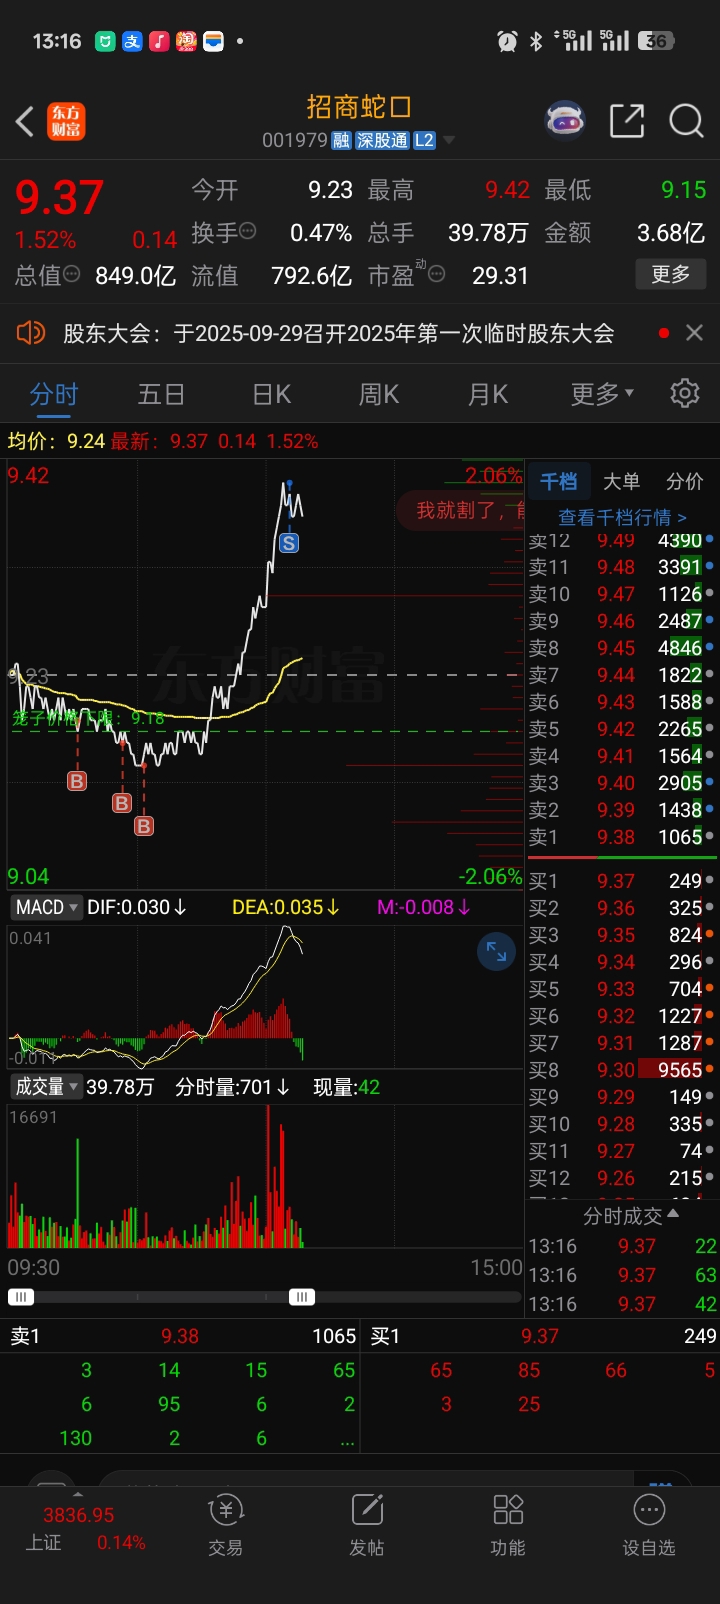Tap the 卖12 9.49 order row

point(621,541)
